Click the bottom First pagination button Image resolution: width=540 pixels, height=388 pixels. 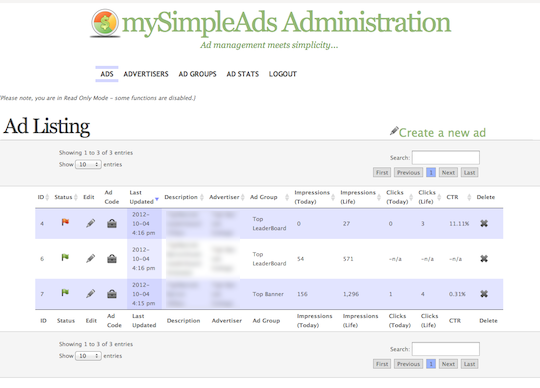(x=382, y=364)
